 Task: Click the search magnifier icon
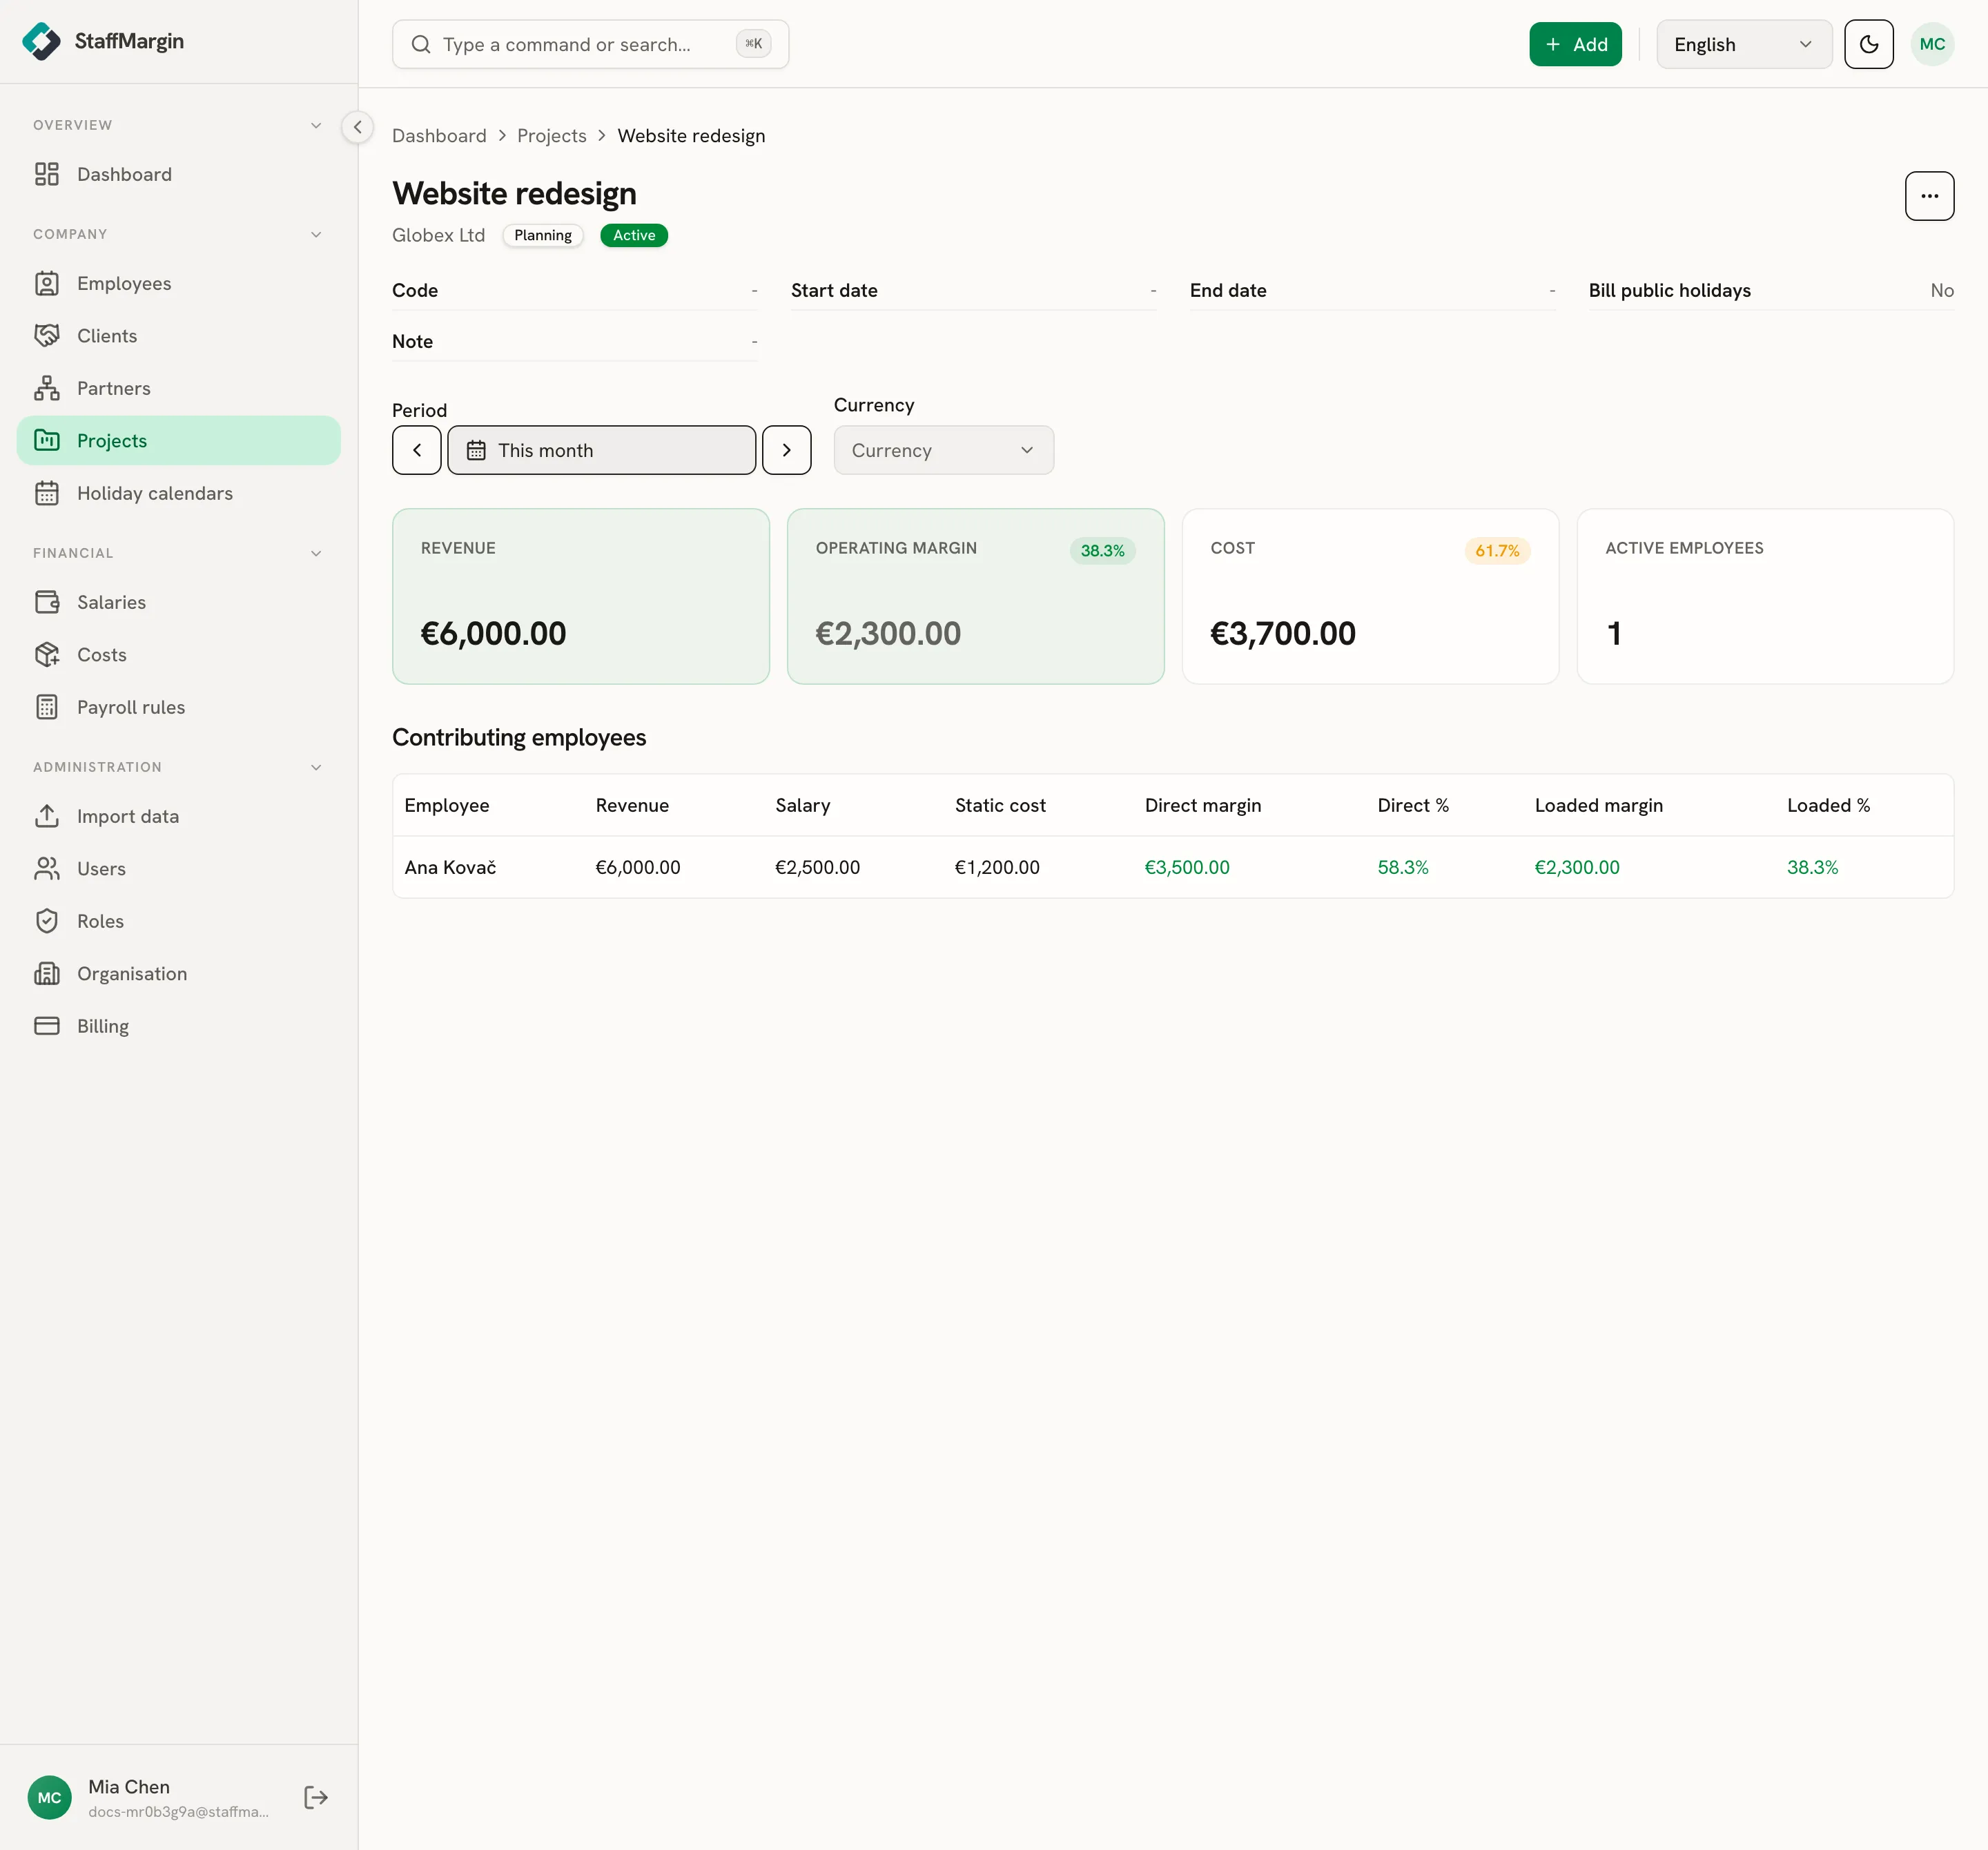click(421, 44)
